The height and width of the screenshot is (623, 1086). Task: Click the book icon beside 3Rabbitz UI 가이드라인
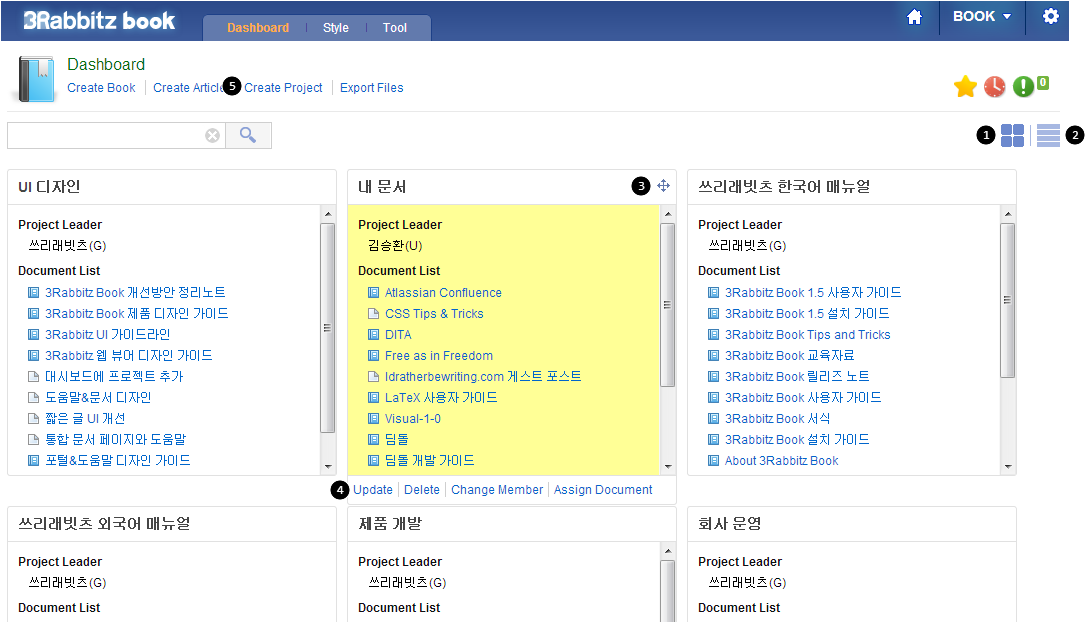click(33, 335)
